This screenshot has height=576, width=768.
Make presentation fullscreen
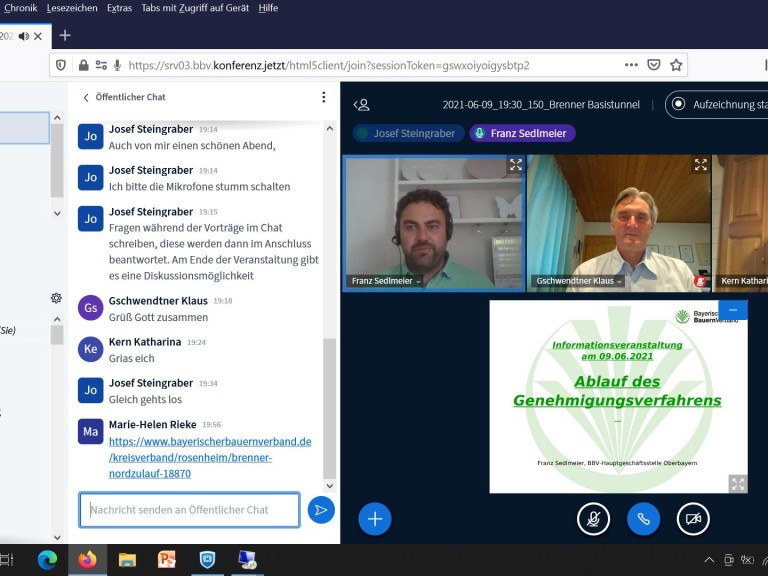pos(738,484)
